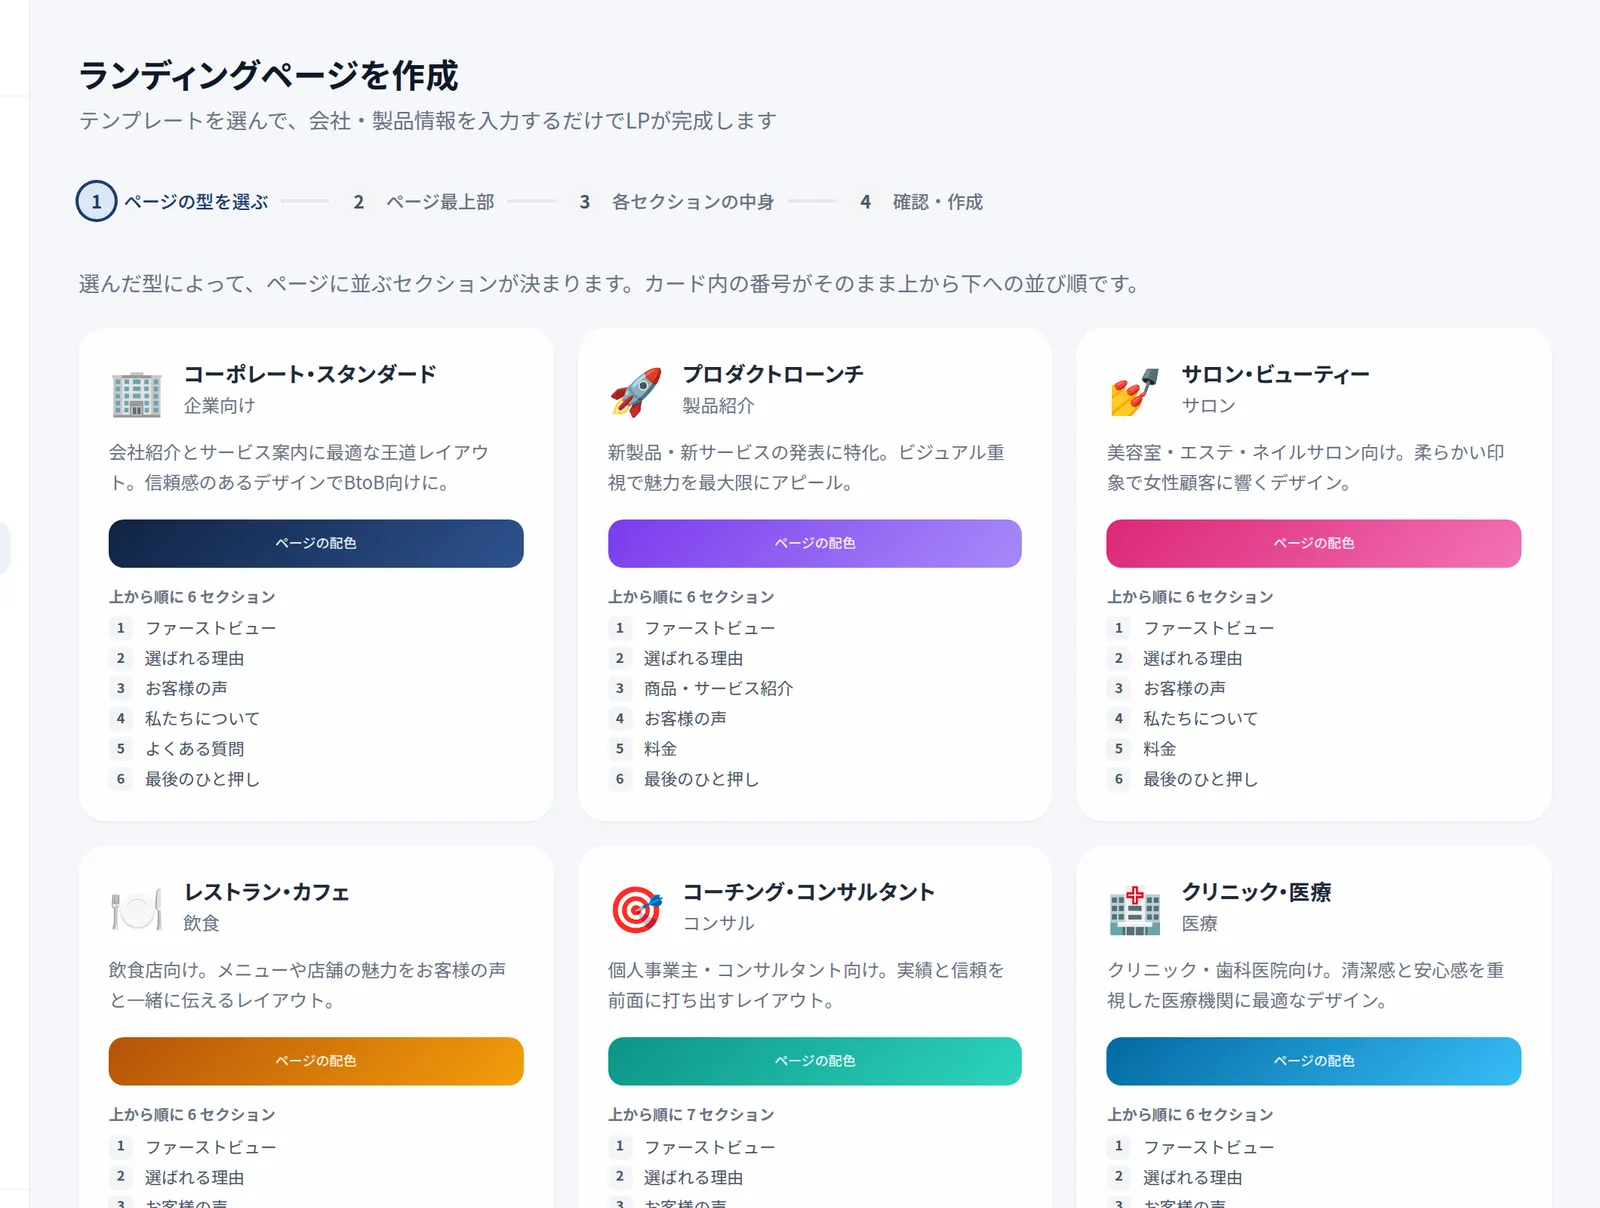The width and height of the screenshot is (1600, 1208).
Task: Select the サロン・ビューティー template title
Action: 1276,375
